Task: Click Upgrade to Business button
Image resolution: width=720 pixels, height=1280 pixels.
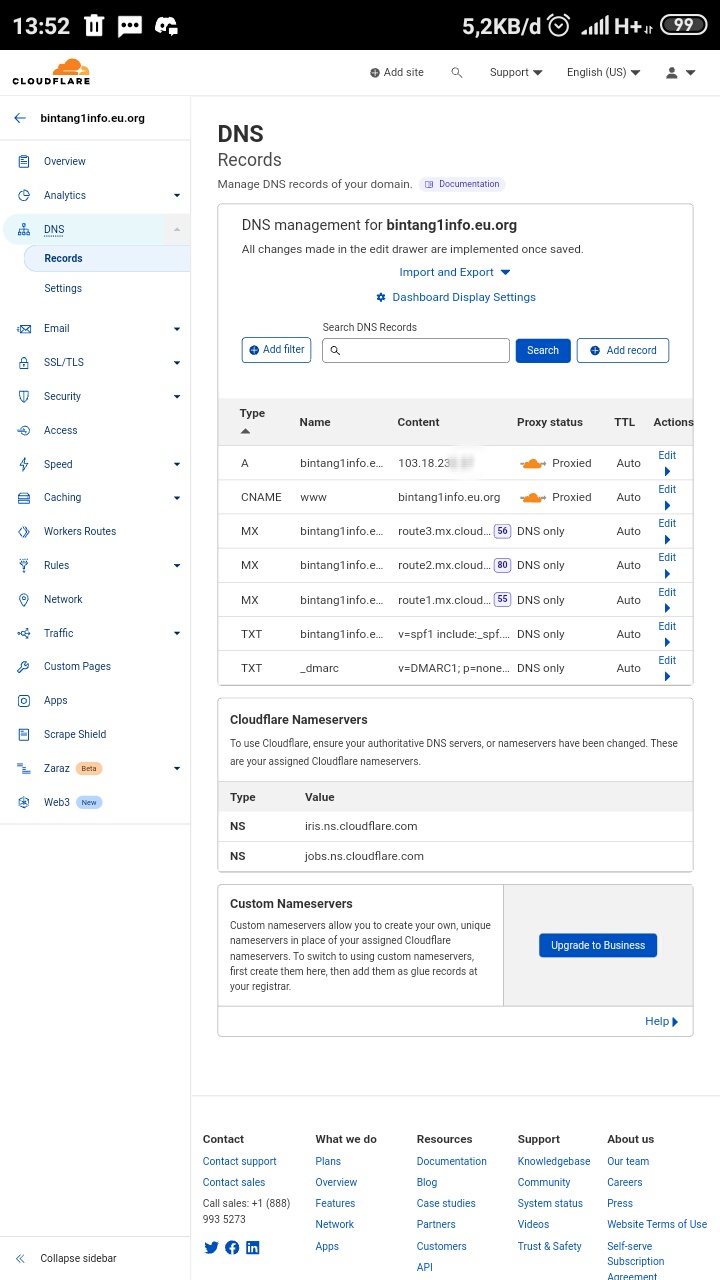Action: pyautogui.click(x=597, y=945)
